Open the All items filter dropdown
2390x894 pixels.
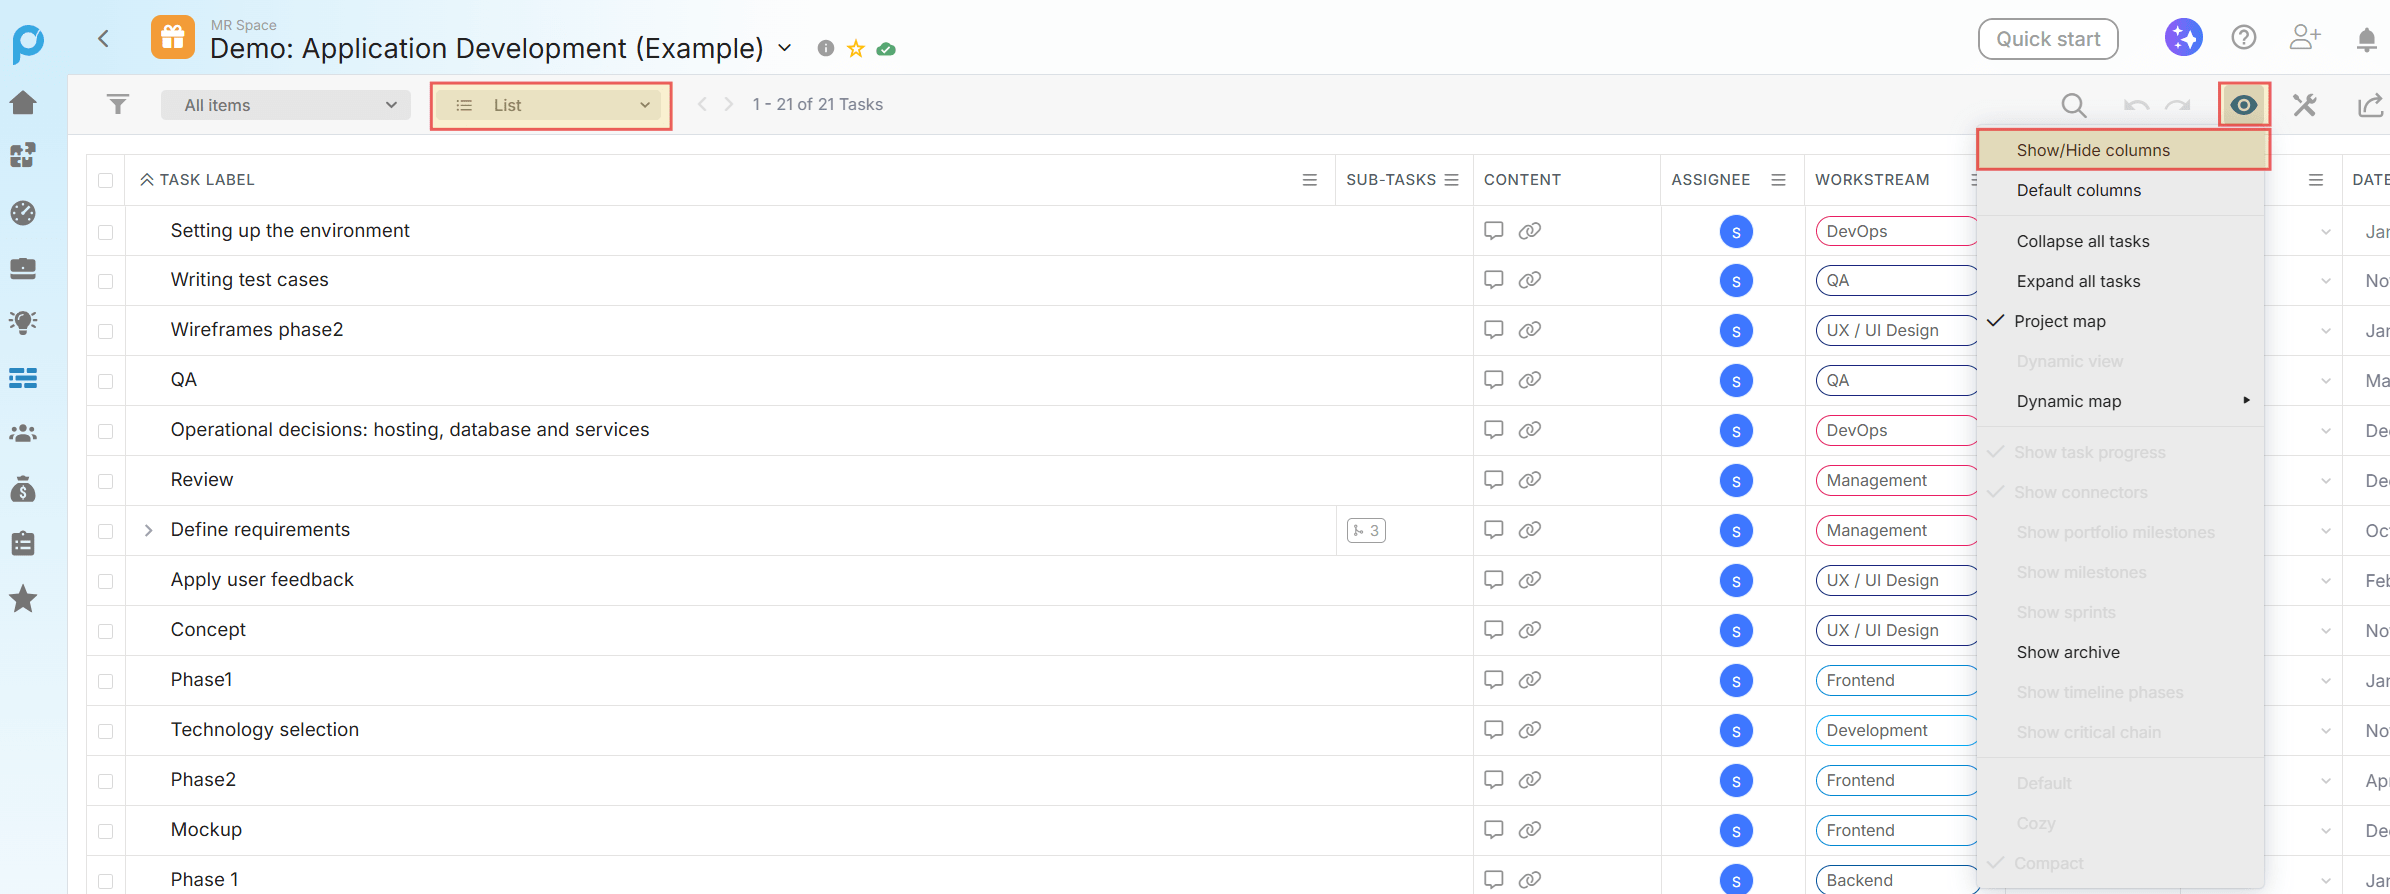tap(286, 105)
